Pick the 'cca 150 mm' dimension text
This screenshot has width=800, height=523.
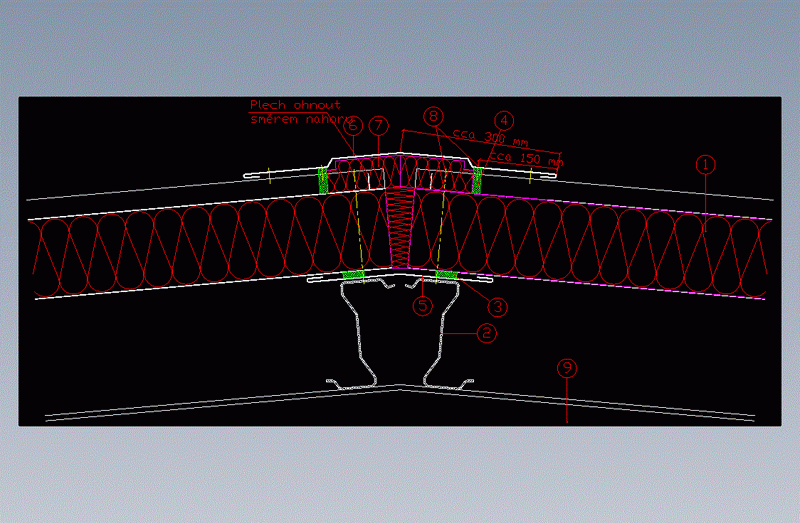[525, 158]
